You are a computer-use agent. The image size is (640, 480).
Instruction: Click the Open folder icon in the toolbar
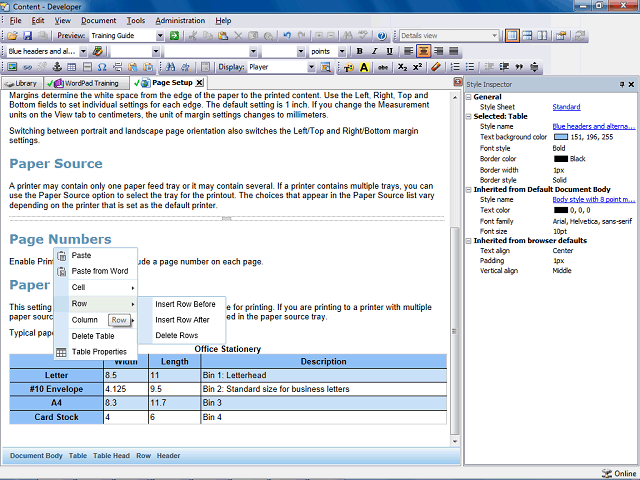12,36
